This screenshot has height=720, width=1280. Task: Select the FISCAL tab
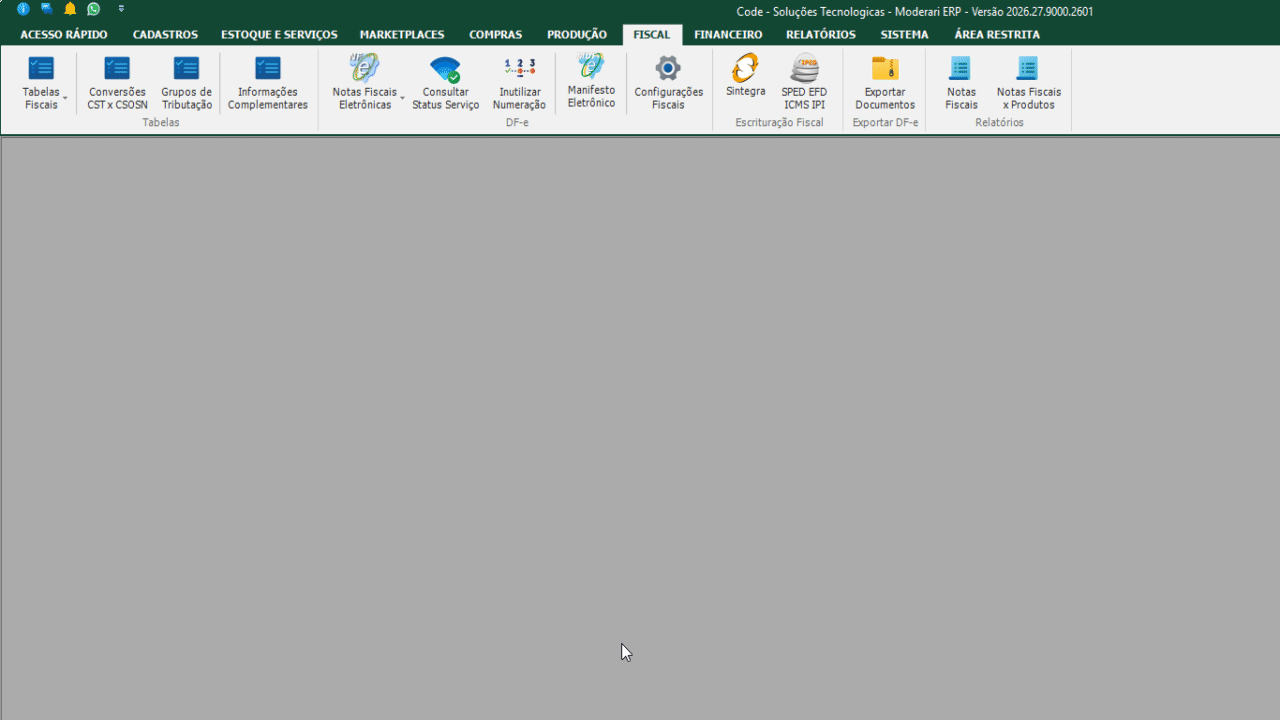coord(652,35)
